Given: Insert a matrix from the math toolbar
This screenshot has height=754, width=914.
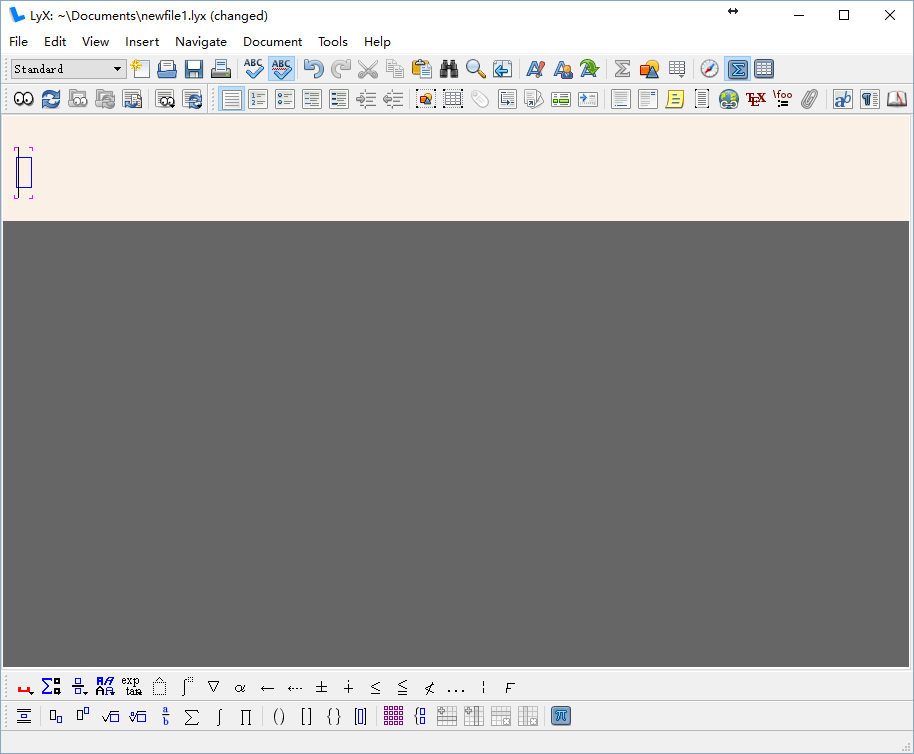Looking at the screenshot, I should [x=393, y=716].
